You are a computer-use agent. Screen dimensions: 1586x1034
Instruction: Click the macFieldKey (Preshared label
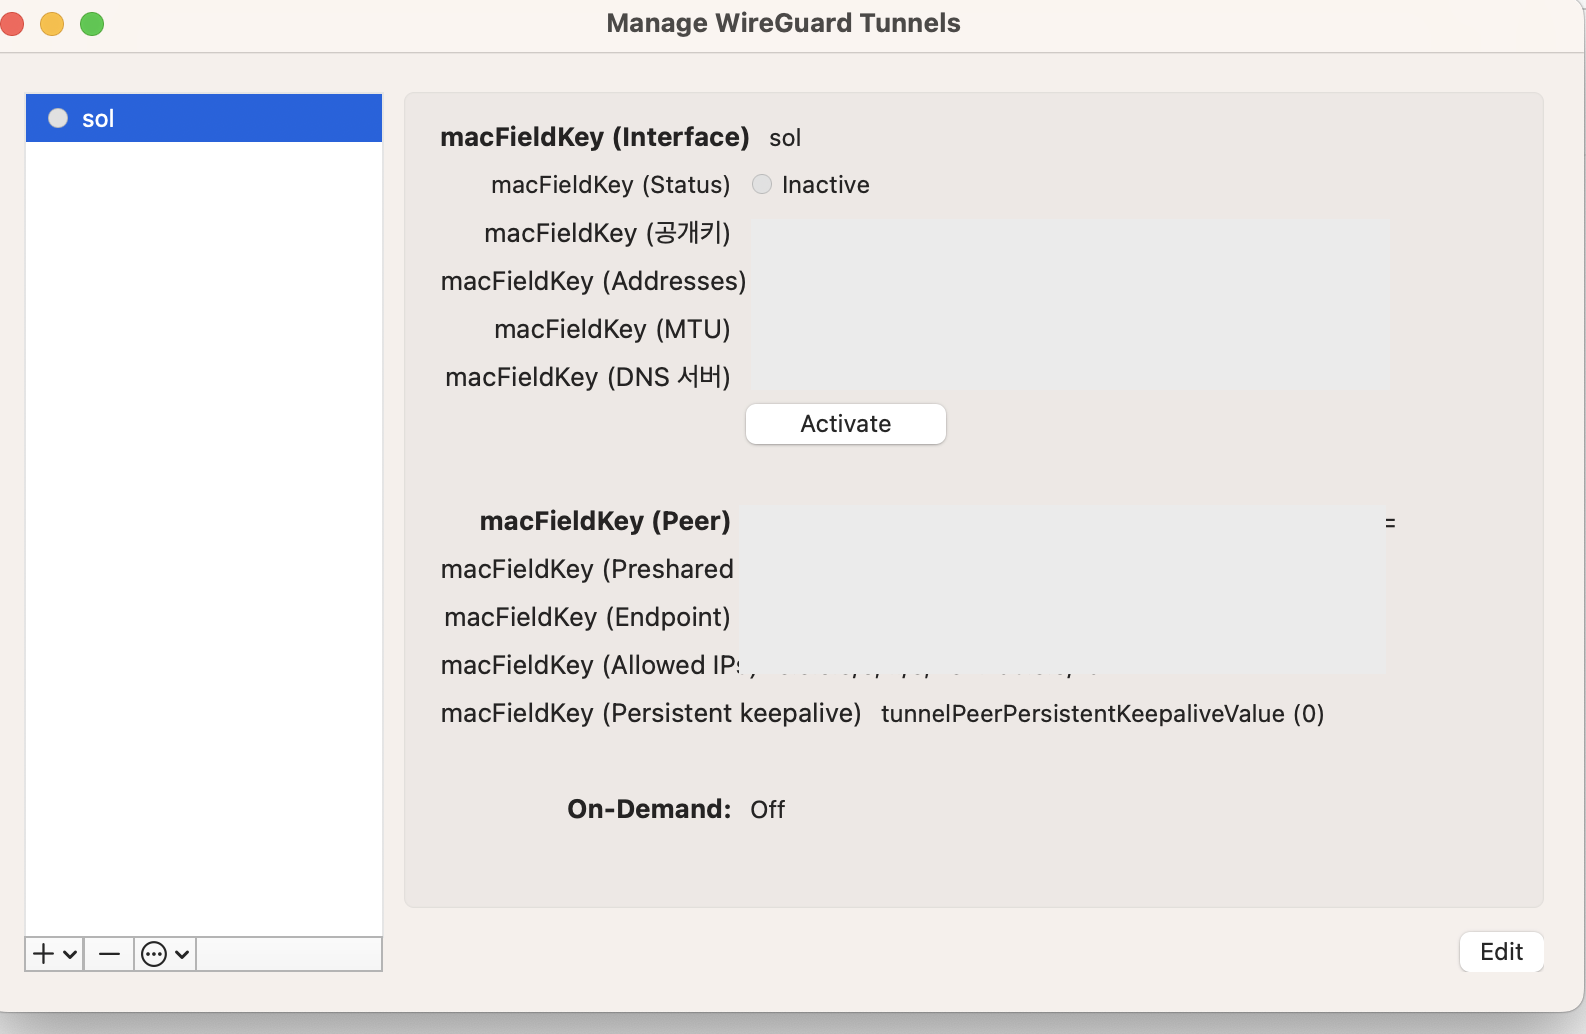click(587, 569)
